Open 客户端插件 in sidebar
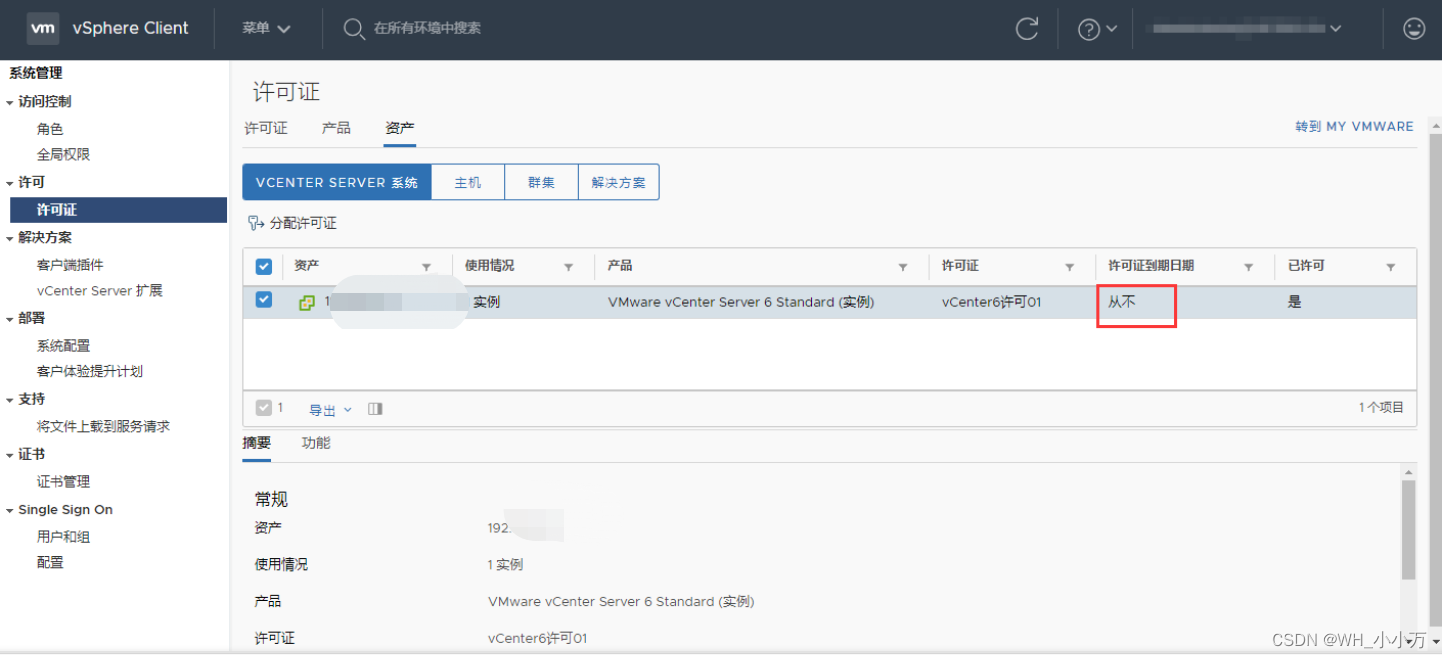The image size is (1442, 658). tap(70, 265)
